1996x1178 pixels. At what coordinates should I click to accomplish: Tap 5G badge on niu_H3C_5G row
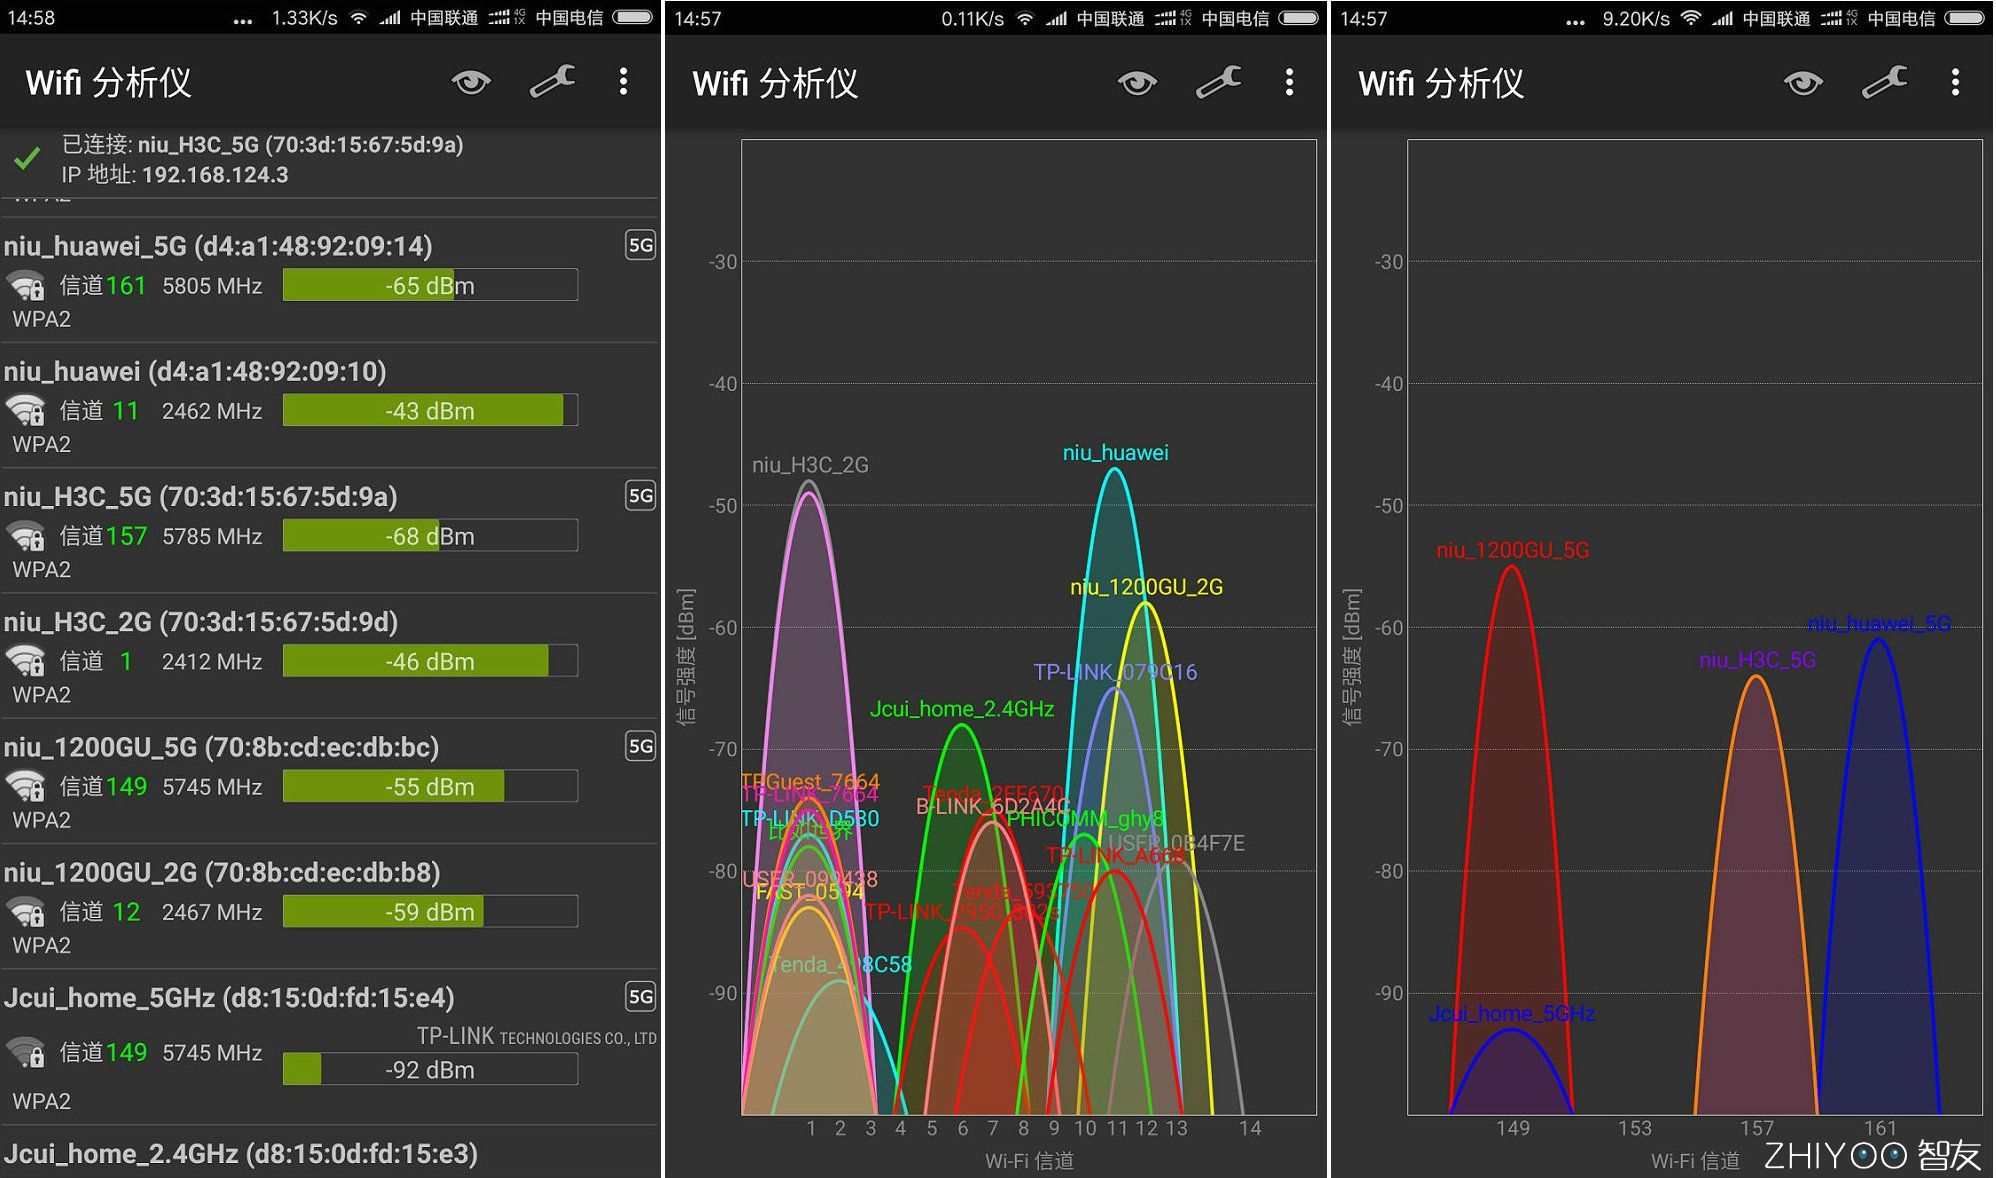pos(640,495)
